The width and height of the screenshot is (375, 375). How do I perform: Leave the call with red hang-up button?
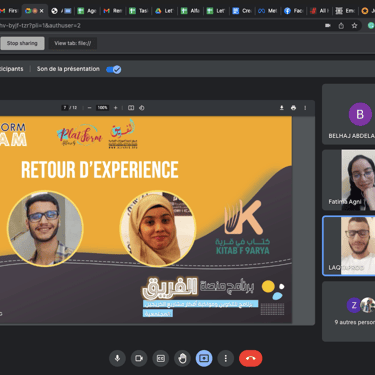click(251, 358)
